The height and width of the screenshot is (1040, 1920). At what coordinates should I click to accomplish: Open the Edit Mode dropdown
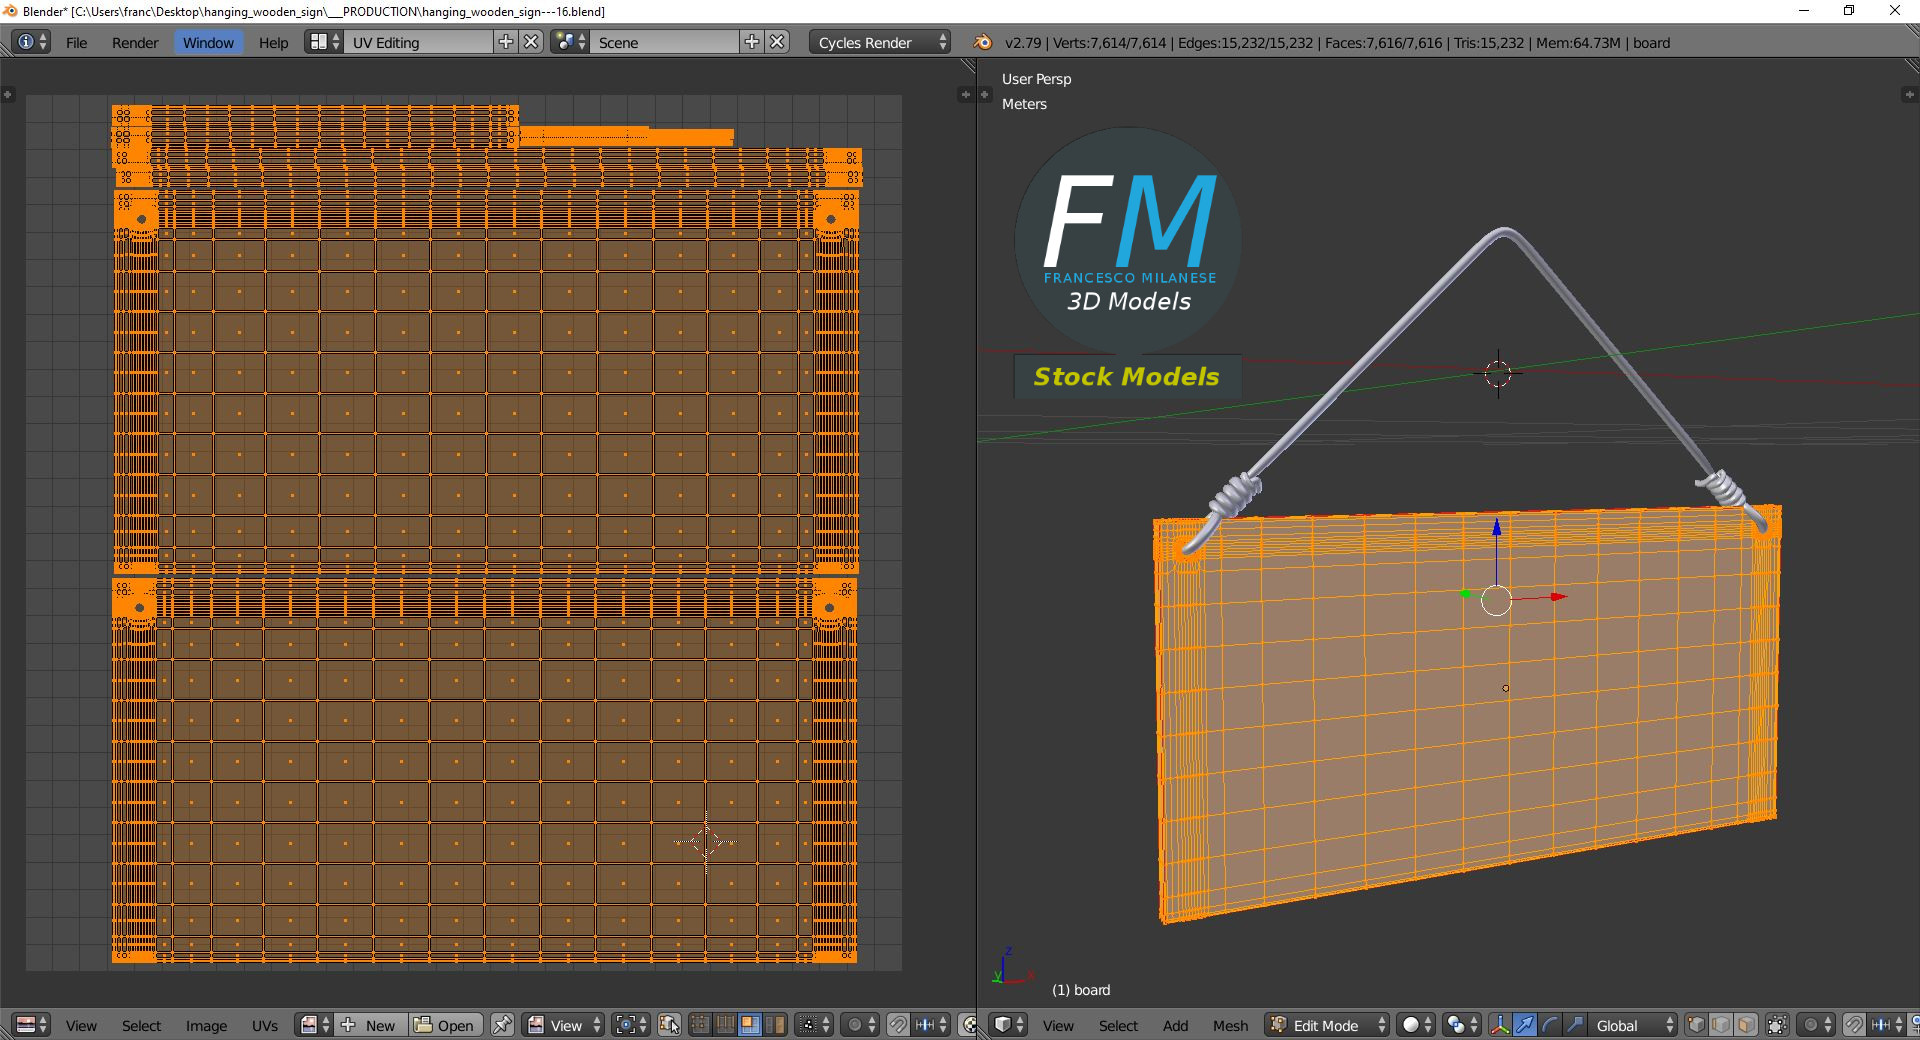pos(1327,1025)
